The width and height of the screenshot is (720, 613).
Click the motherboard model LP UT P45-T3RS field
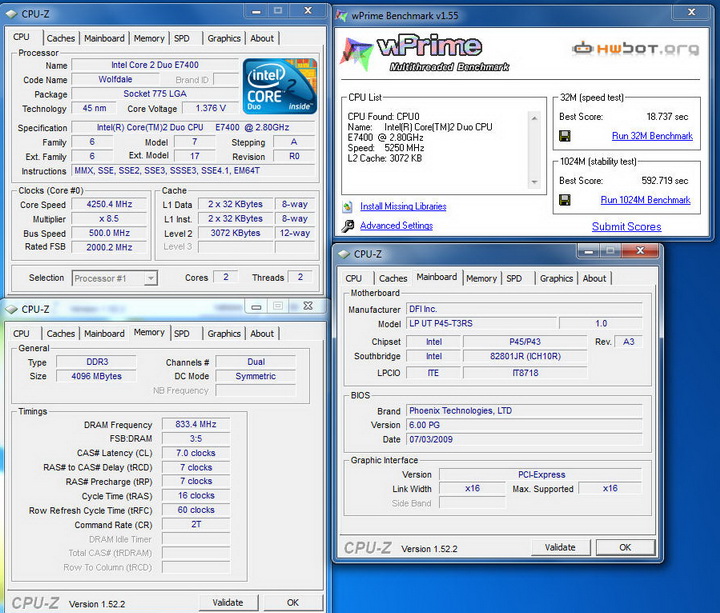(x=481, y=323)
